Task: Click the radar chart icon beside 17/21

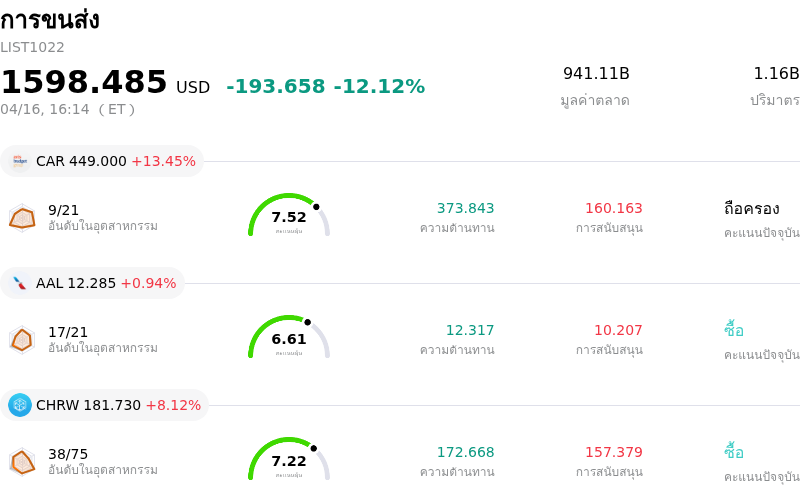Action: [22, 339]
